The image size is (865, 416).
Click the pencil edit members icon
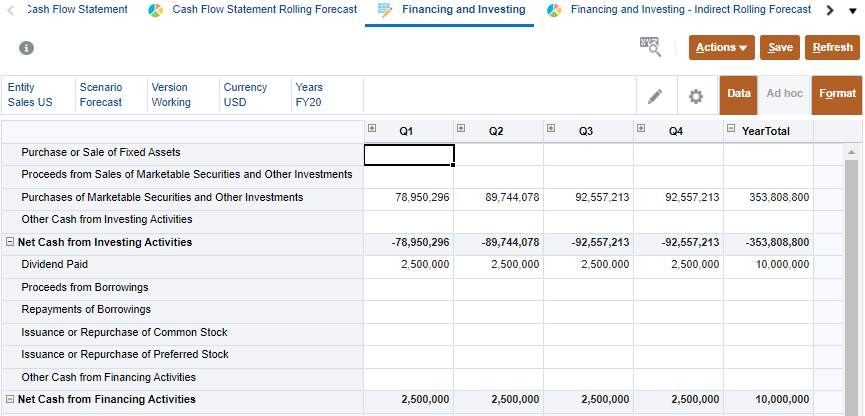tap(655, 96)
